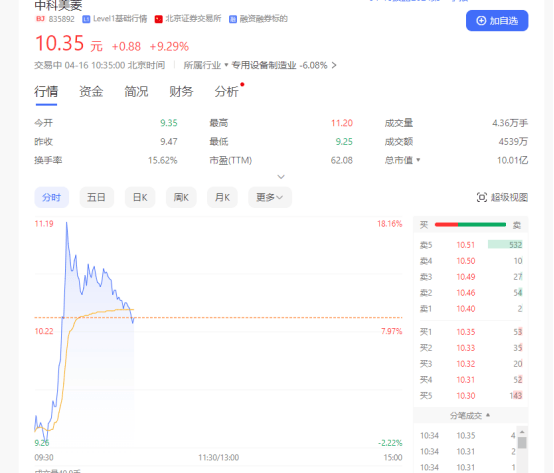The width and height of the screenshot is (554, 473).
Task: Click the trade list scrollbar thumb
Action: coord(522,443)
